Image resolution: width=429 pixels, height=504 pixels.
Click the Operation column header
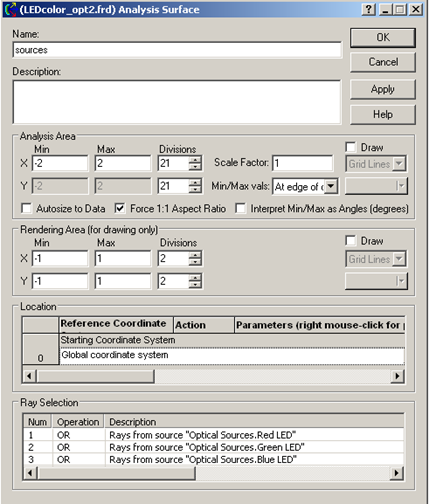[78, 422]
